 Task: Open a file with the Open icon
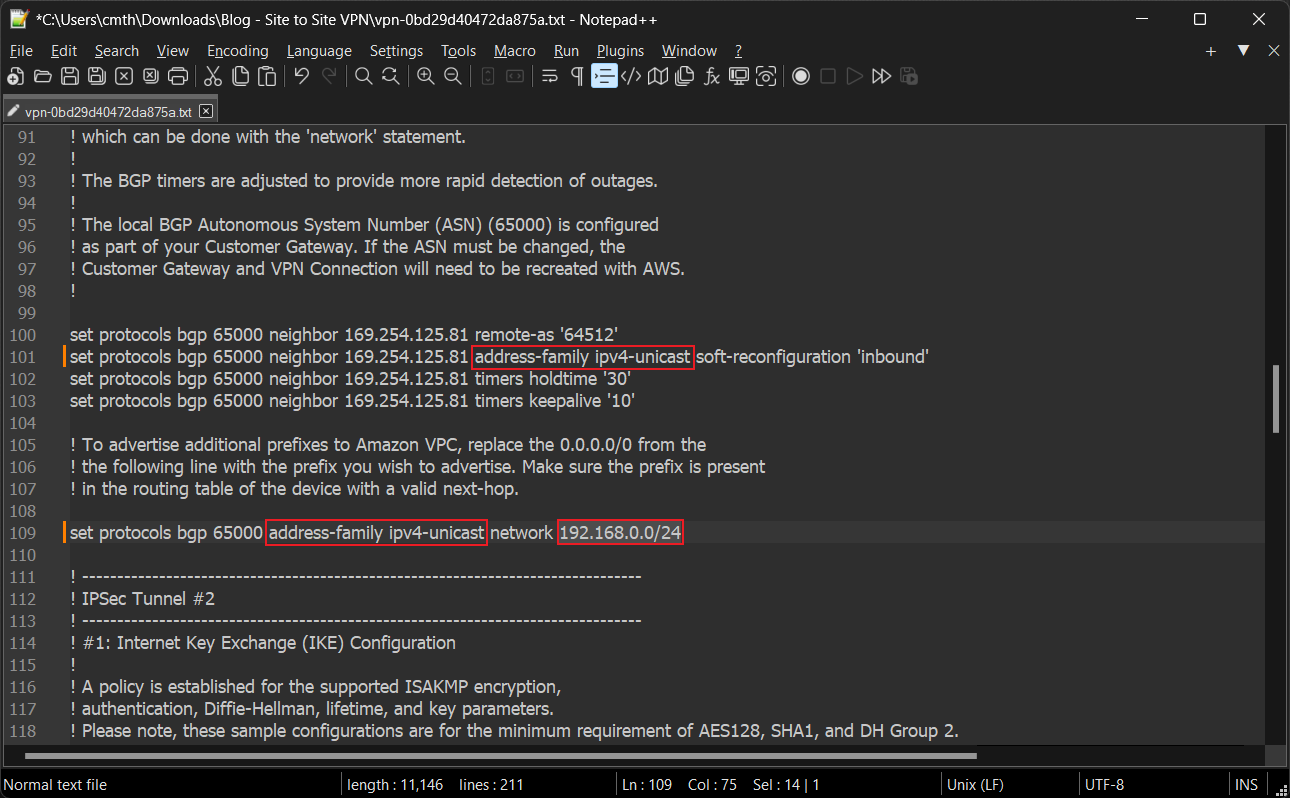[43, 76]
